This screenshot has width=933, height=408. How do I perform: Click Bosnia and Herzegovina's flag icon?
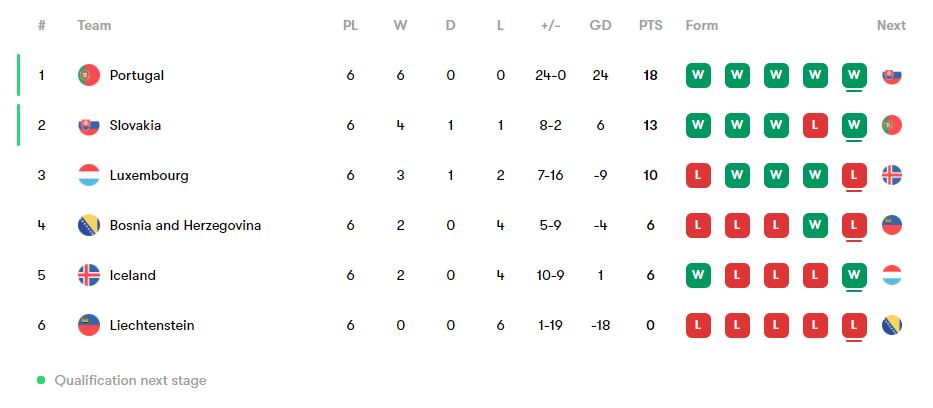coord(89,225)
